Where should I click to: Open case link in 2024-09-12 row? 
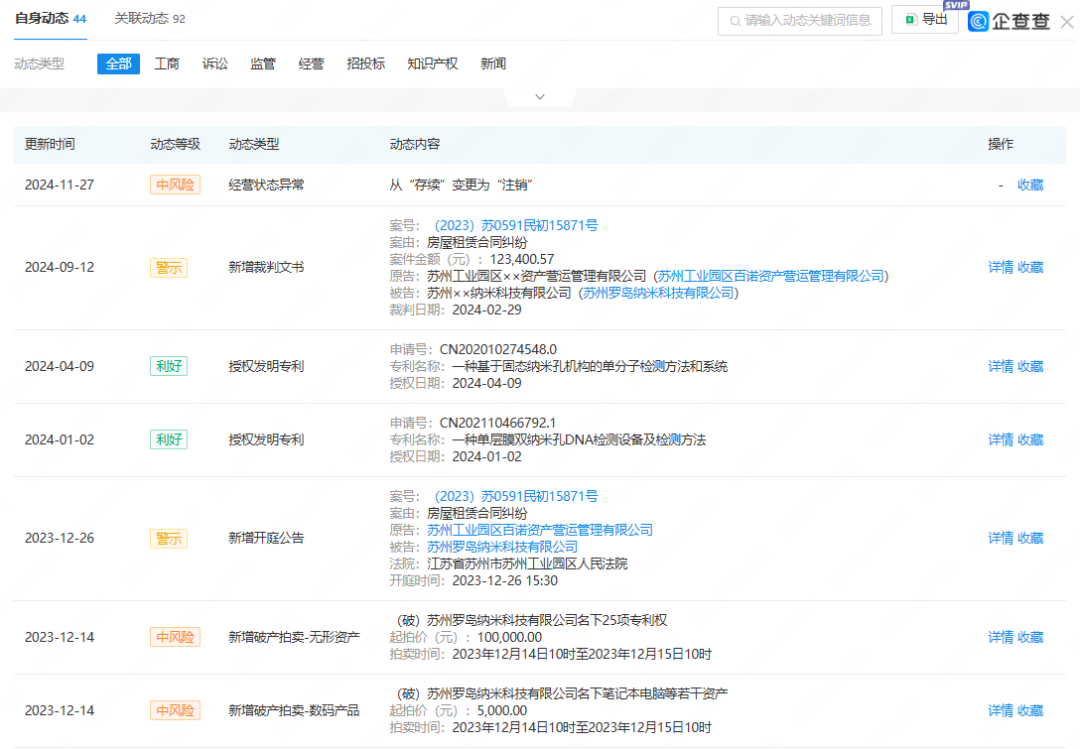coord(515,225)
